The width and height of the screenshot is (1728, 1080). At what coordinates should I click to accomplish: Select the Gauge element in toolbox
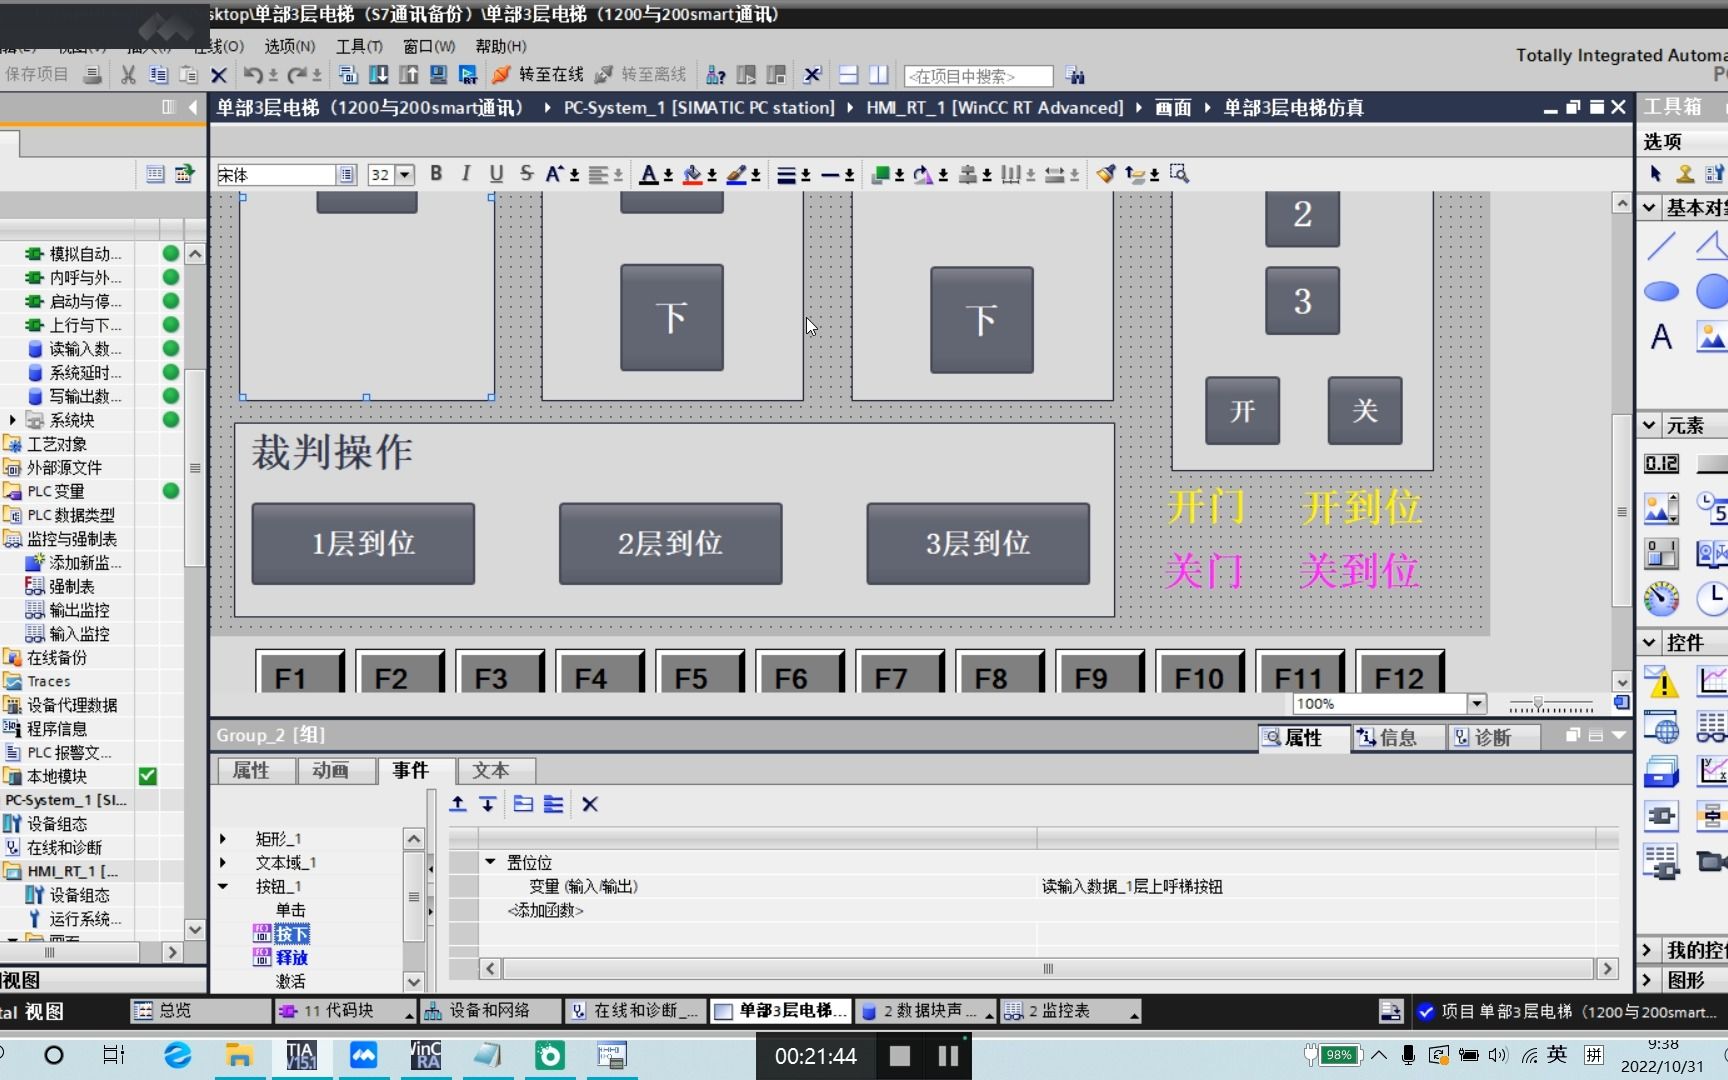click(x=1661, y=599)
